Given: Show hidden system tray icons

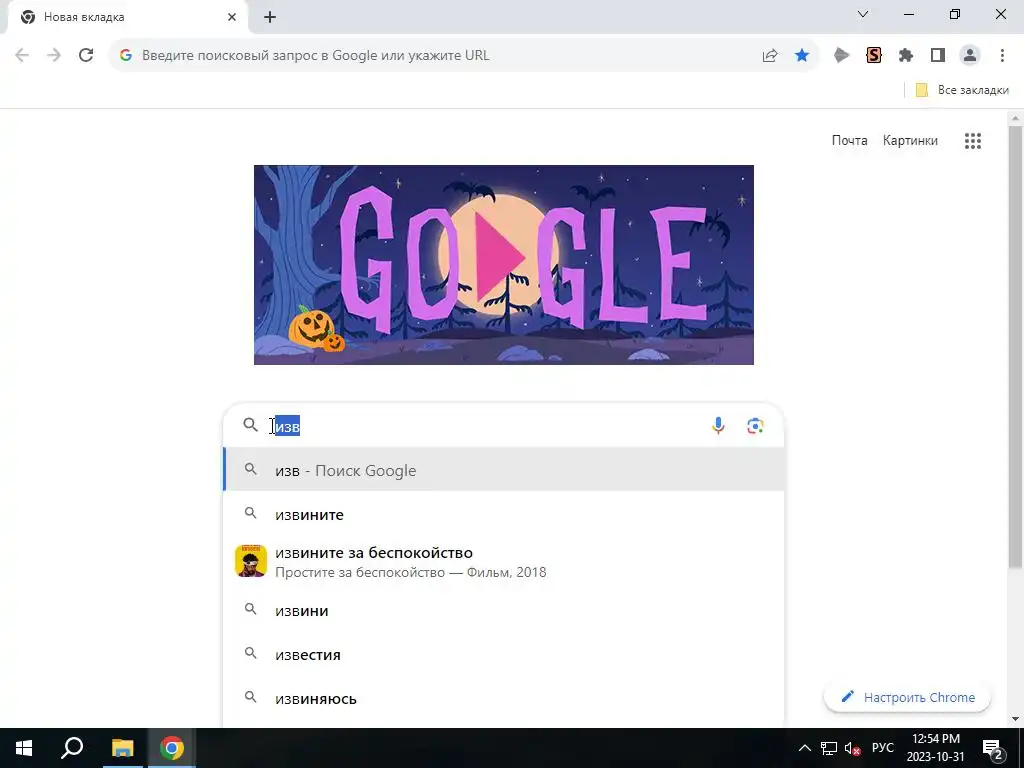Looking at the screenshot, I should pyautogui.click(x=805, y=748).
